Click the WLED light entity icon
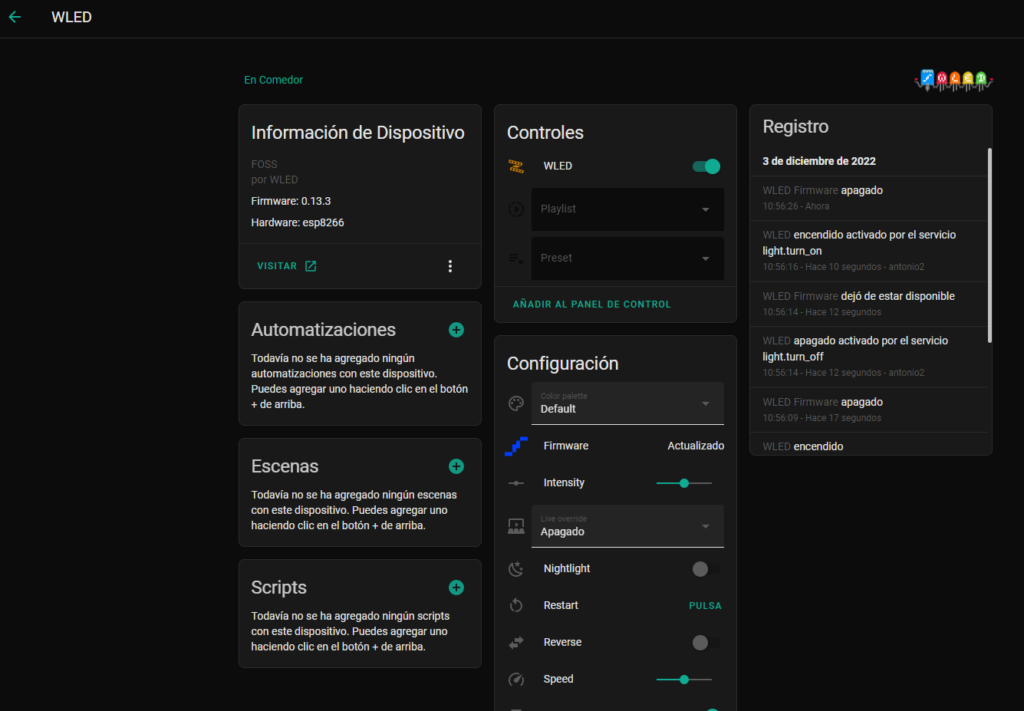Image resolution: width=1024 pixels, height=711 pixels. pyautogui.click(x=516, y=166)
